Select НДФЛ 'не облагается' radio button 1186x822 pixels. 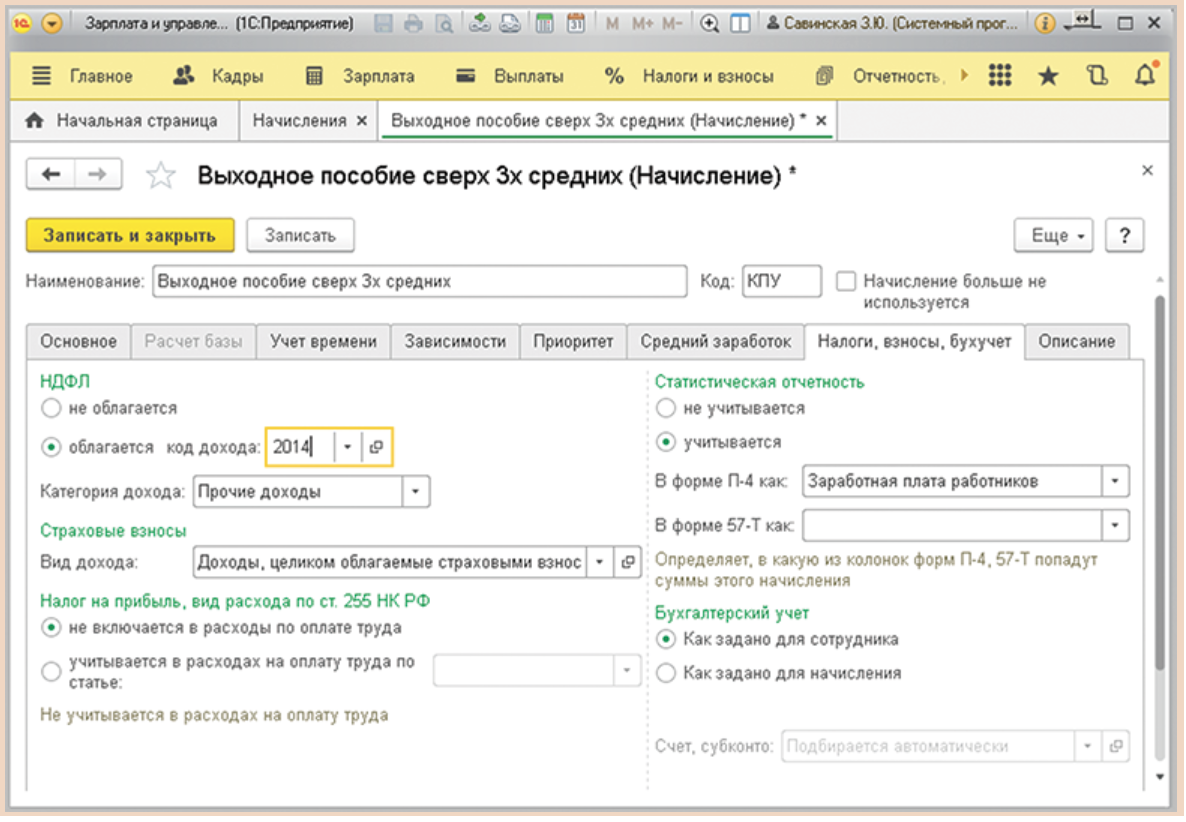(x=51, y=408)
